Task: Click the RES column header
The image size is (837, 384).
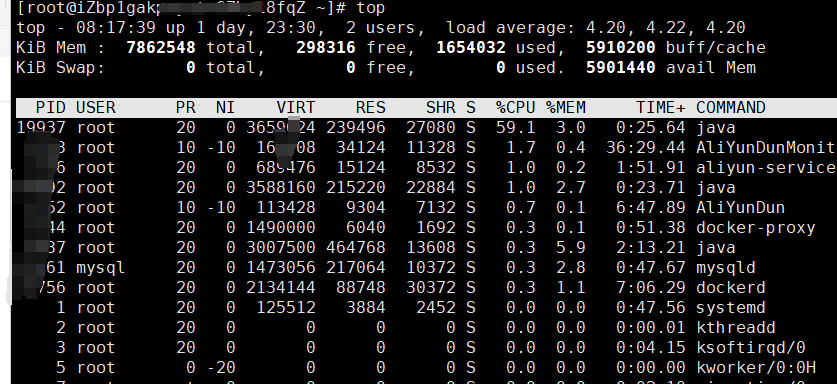Action: [x=370, y=108]
